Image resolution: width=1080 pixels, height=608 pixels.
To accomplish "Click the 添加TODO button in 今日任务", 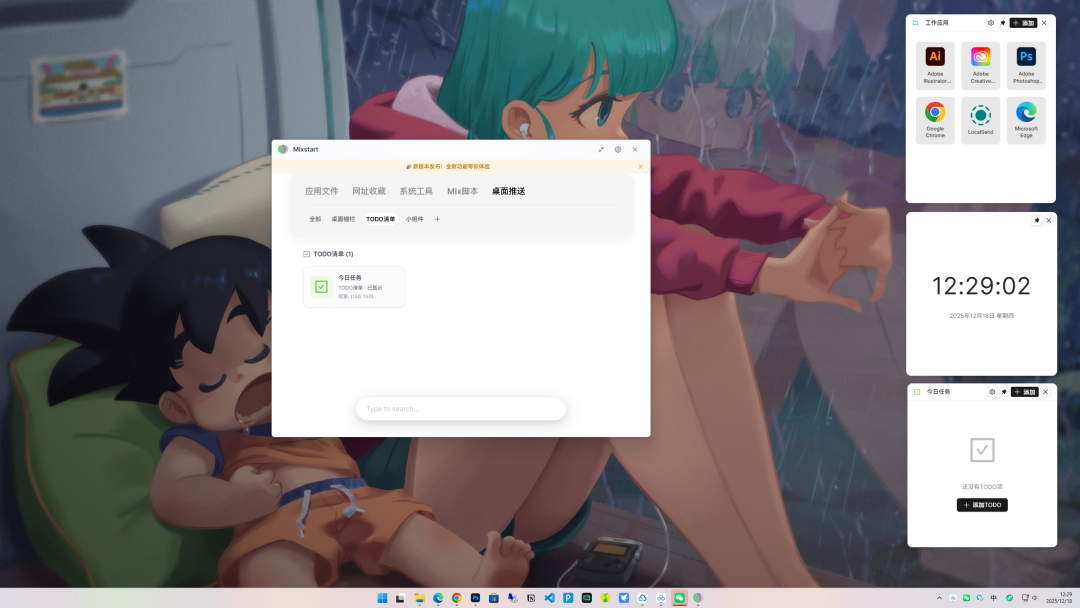I will (981, 505).
